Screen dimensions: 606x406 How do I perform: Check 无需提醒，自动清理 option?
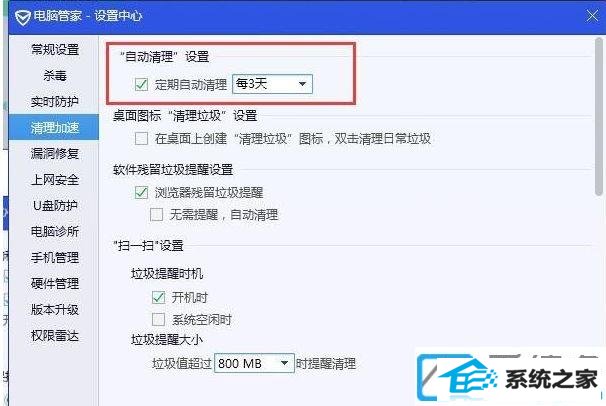pyautogui.click(x=156, y=214)
